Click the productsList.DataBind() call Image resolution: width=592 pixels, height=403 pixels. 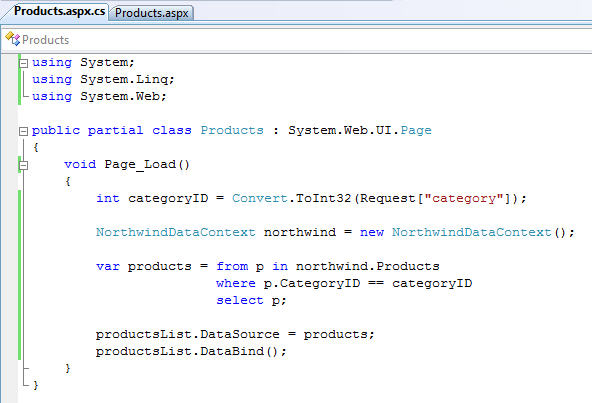[x=191, y=351]
